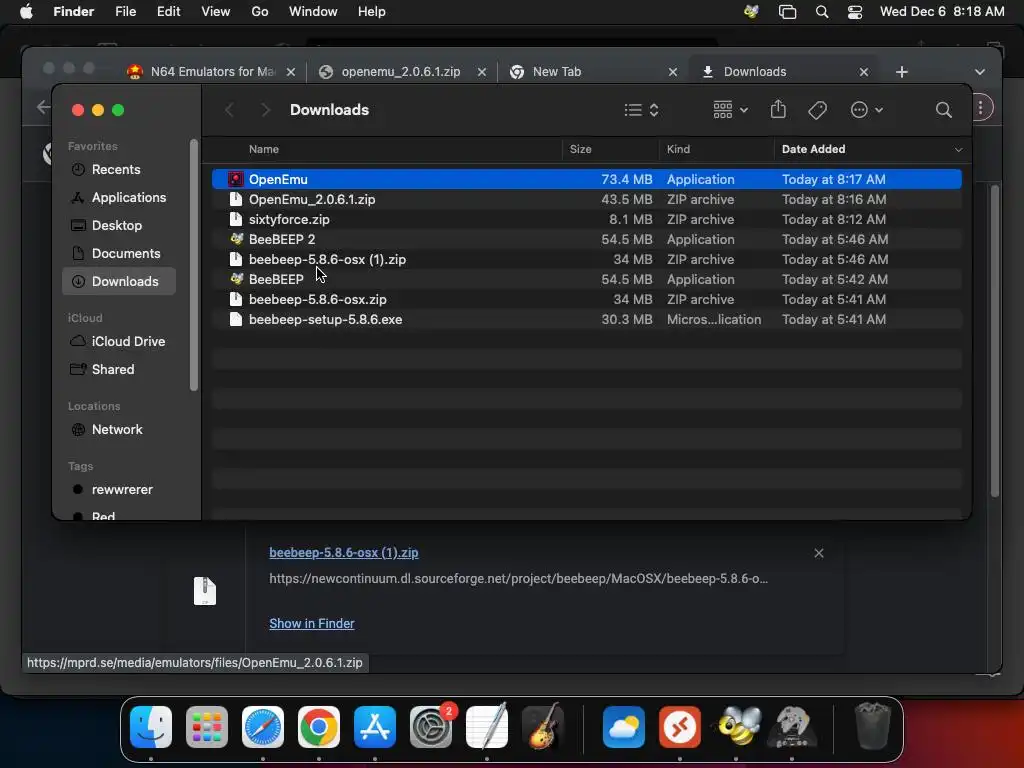Open the Edit menu
1024x768 pixels.
168,12
